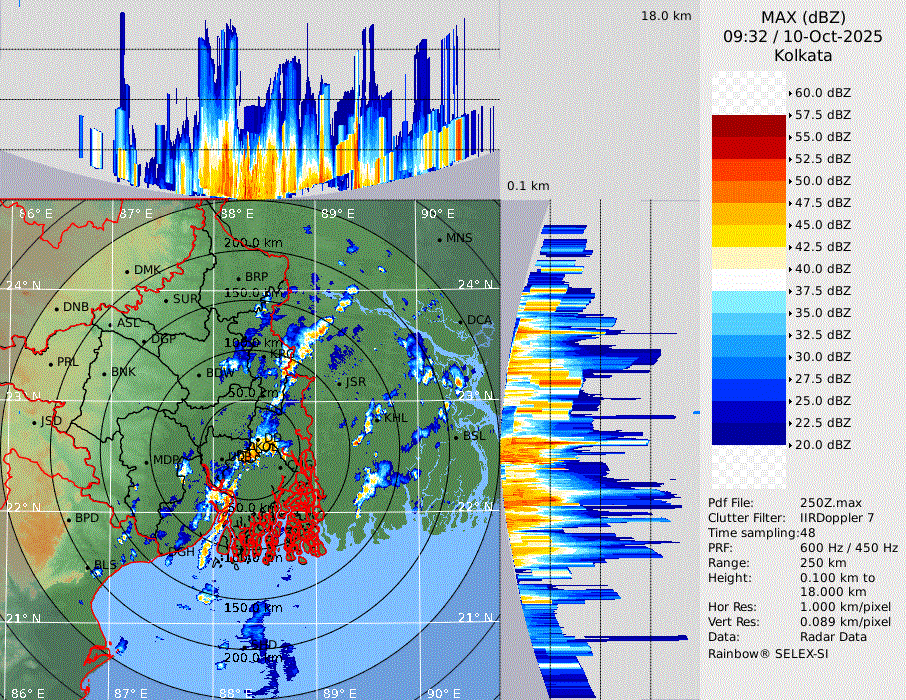Screen dimensions: 906x700
Task: Select the DCA station dot on the map
Action: pyautogui.click(x=461, y=321)
